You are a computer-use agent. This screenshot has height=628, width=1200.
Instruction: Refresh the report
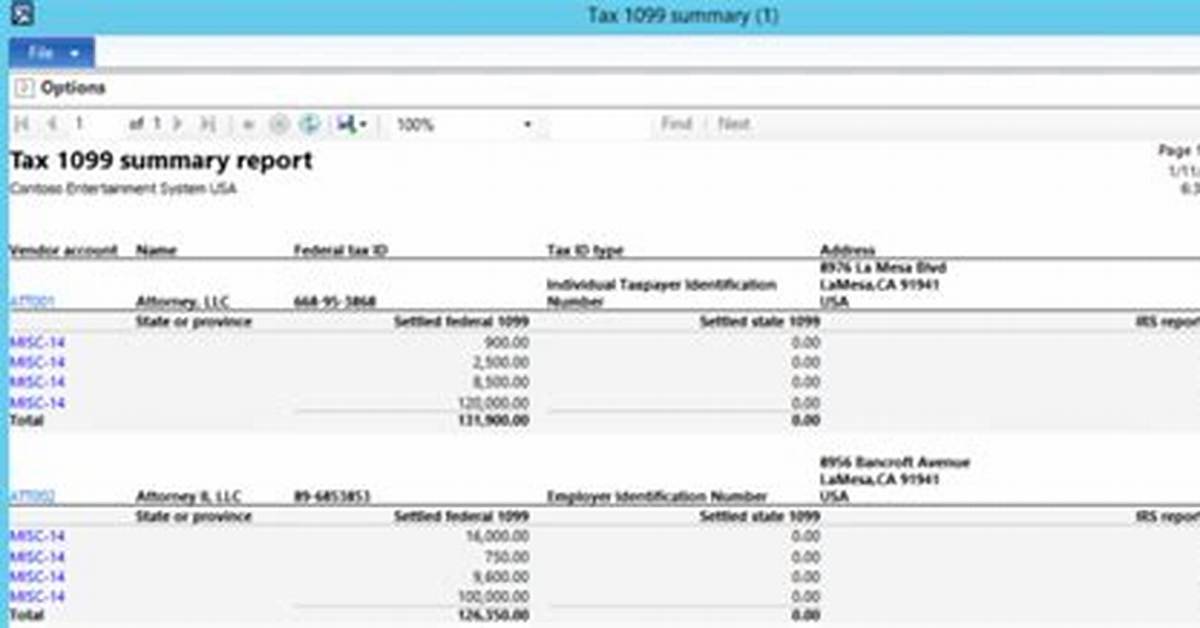(x=310, y=124)
